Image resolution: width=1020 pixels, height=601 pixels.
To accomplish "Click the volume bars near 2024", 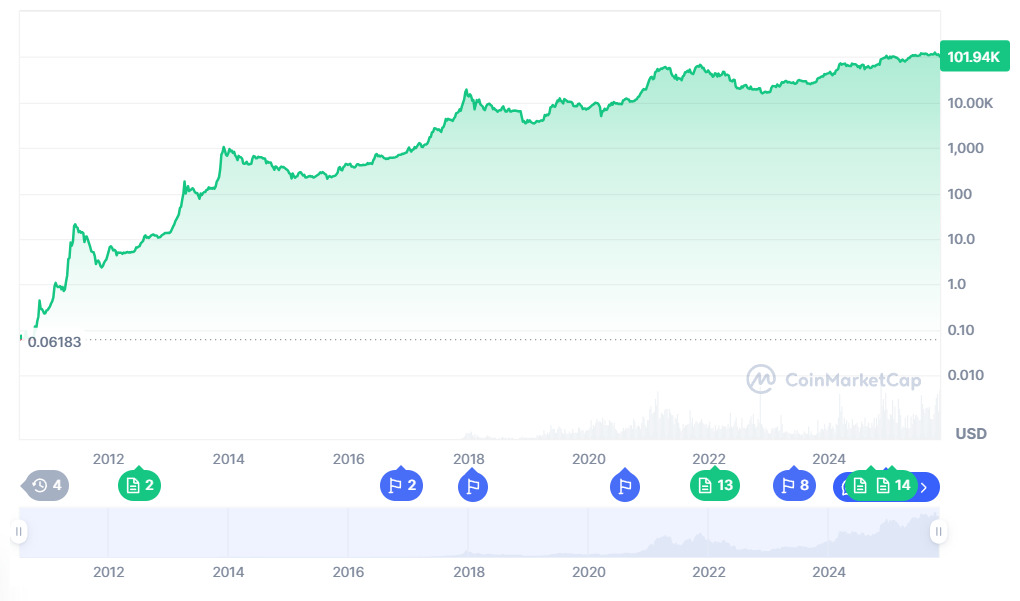I will [829, 427].
